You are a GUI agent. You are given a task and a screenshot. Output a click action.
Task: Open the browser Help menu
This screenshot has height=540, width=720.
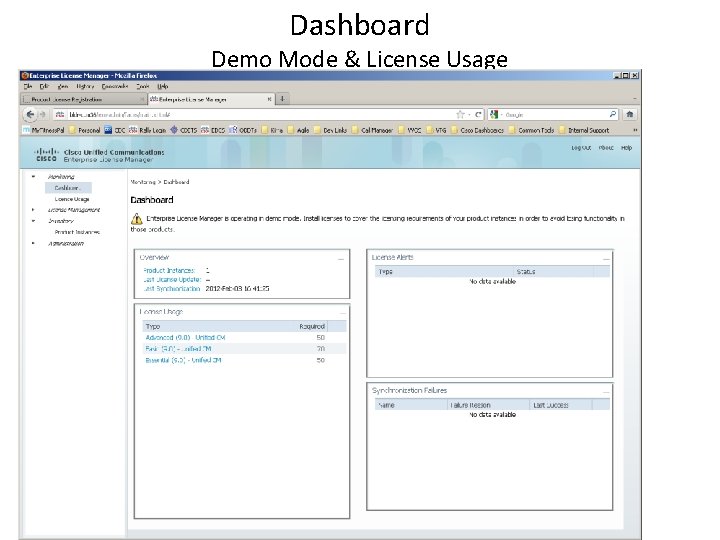tap(163, 86)
